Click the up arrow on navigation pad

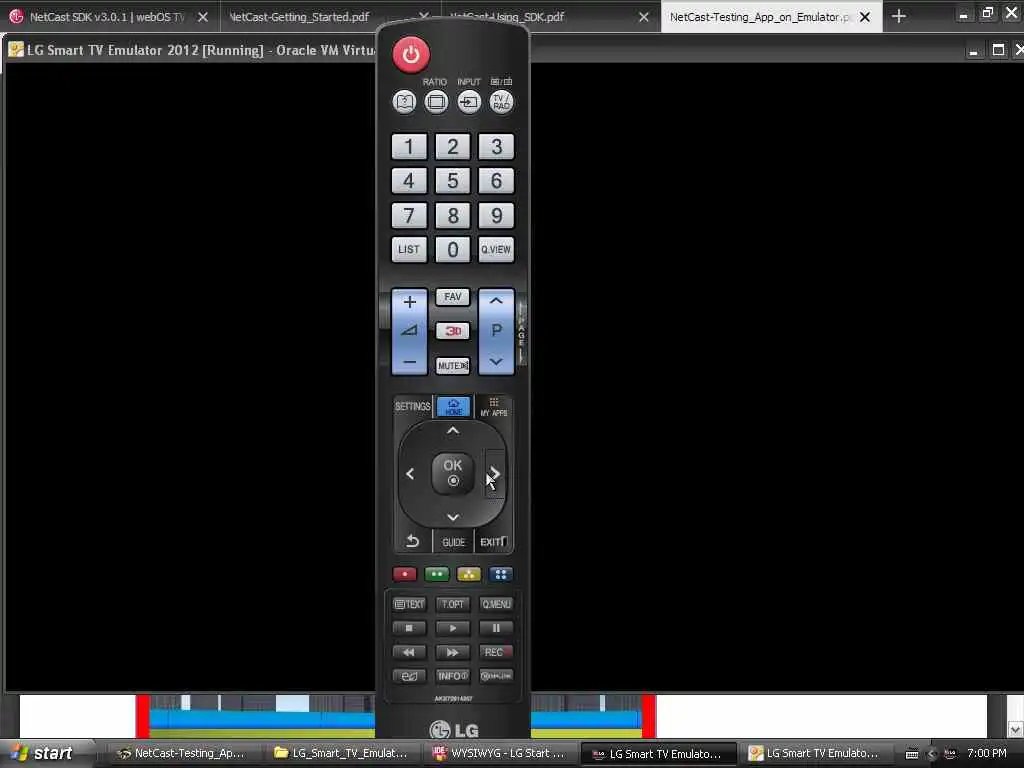click(453, 431)
